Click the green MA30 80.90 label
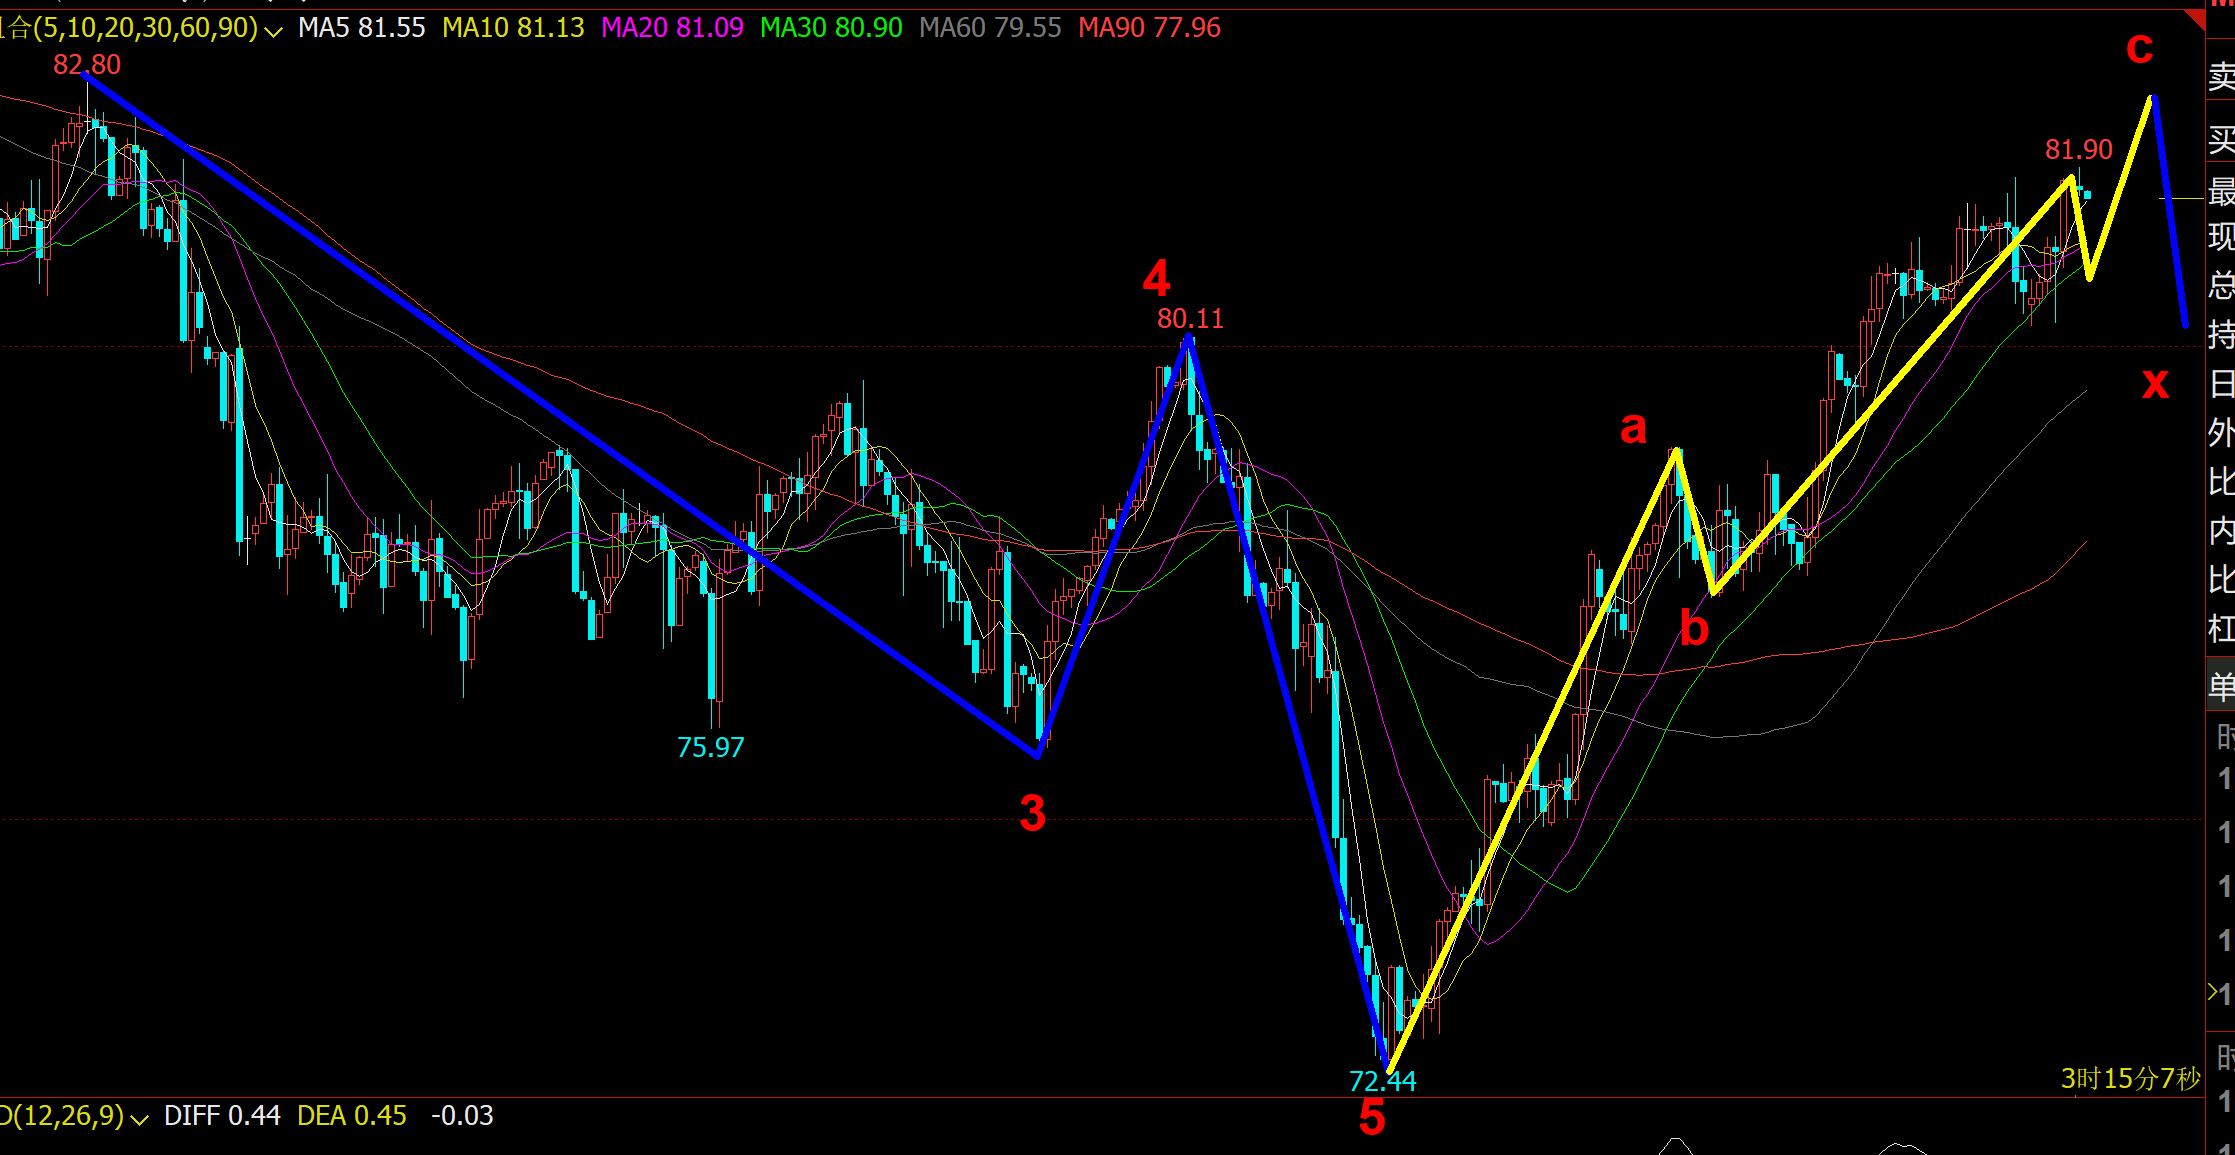2235x1155 pixels. (831, 28)
